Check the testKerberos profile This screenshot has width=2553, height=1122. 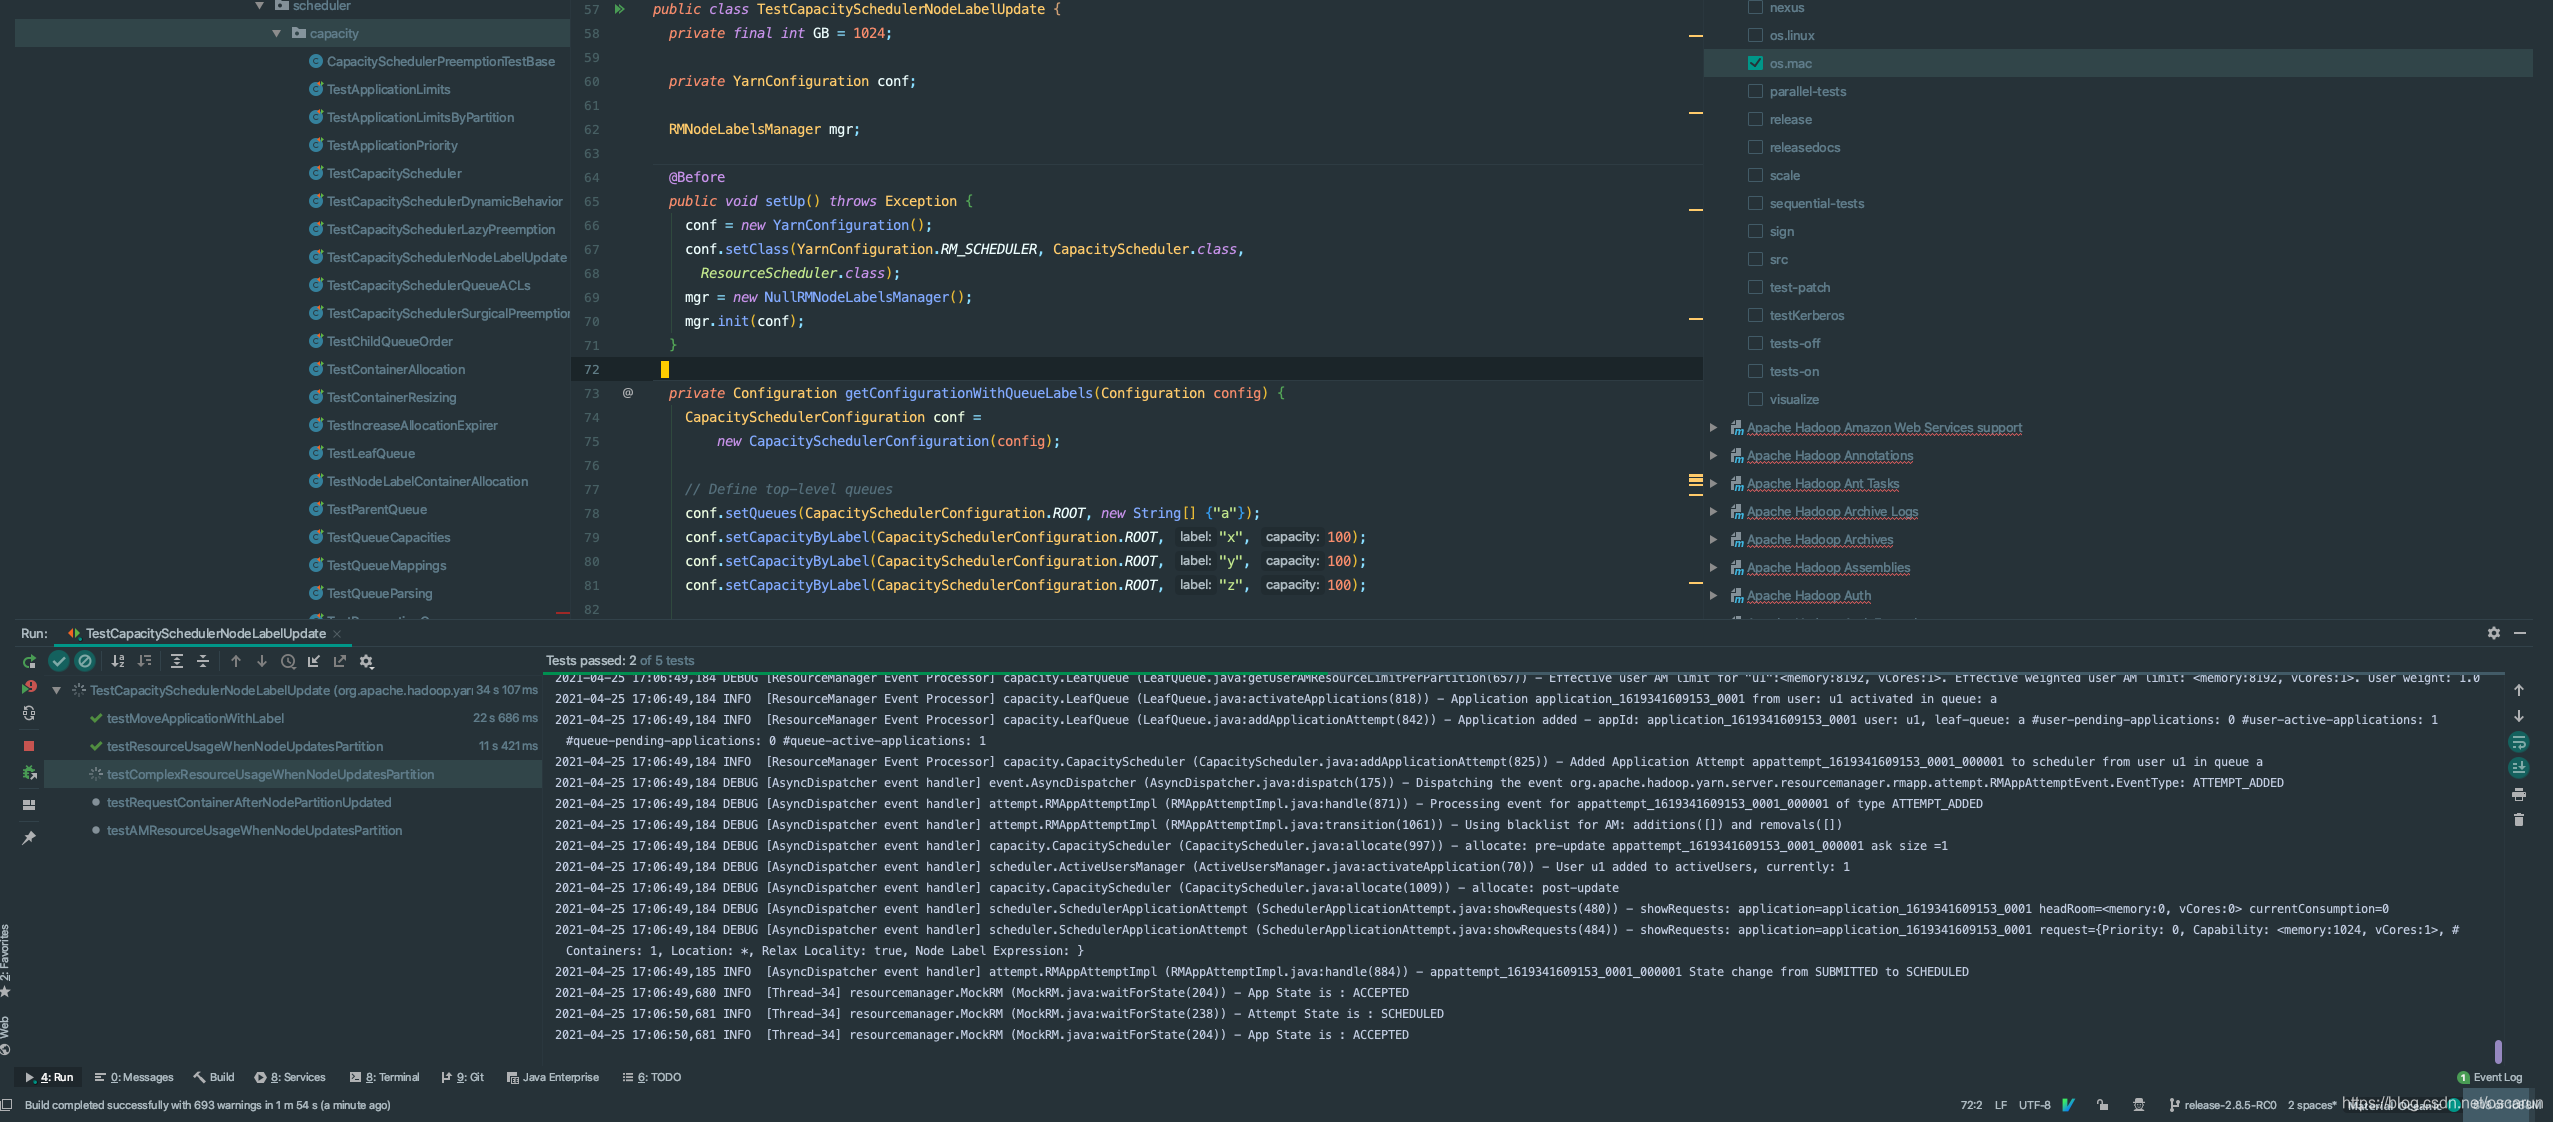[x=1755, y=315]
